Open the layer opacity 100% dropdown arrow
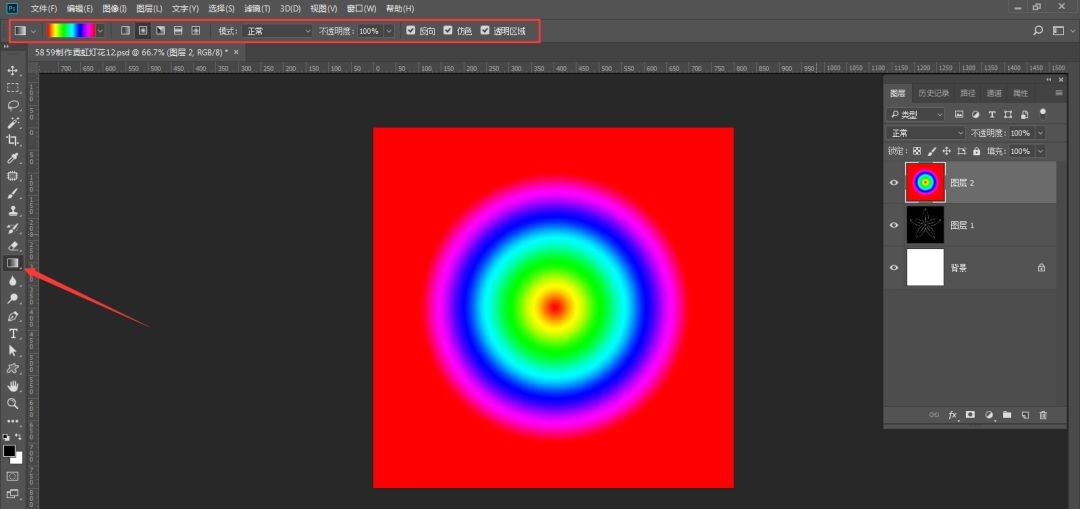 [x=1040, y=133]
